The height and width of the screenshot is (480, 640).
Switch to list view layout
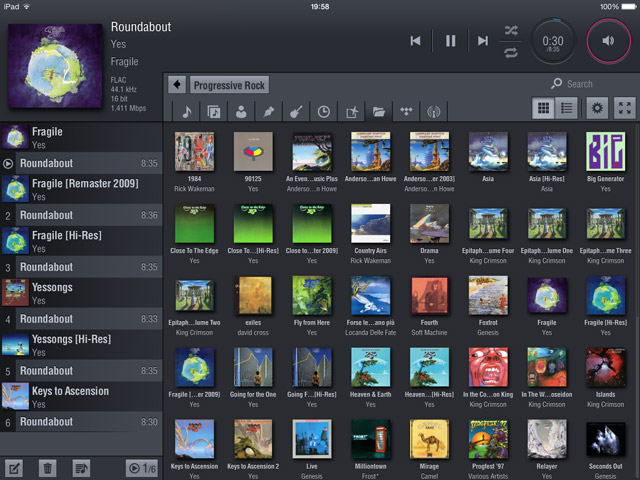point(565,109)
